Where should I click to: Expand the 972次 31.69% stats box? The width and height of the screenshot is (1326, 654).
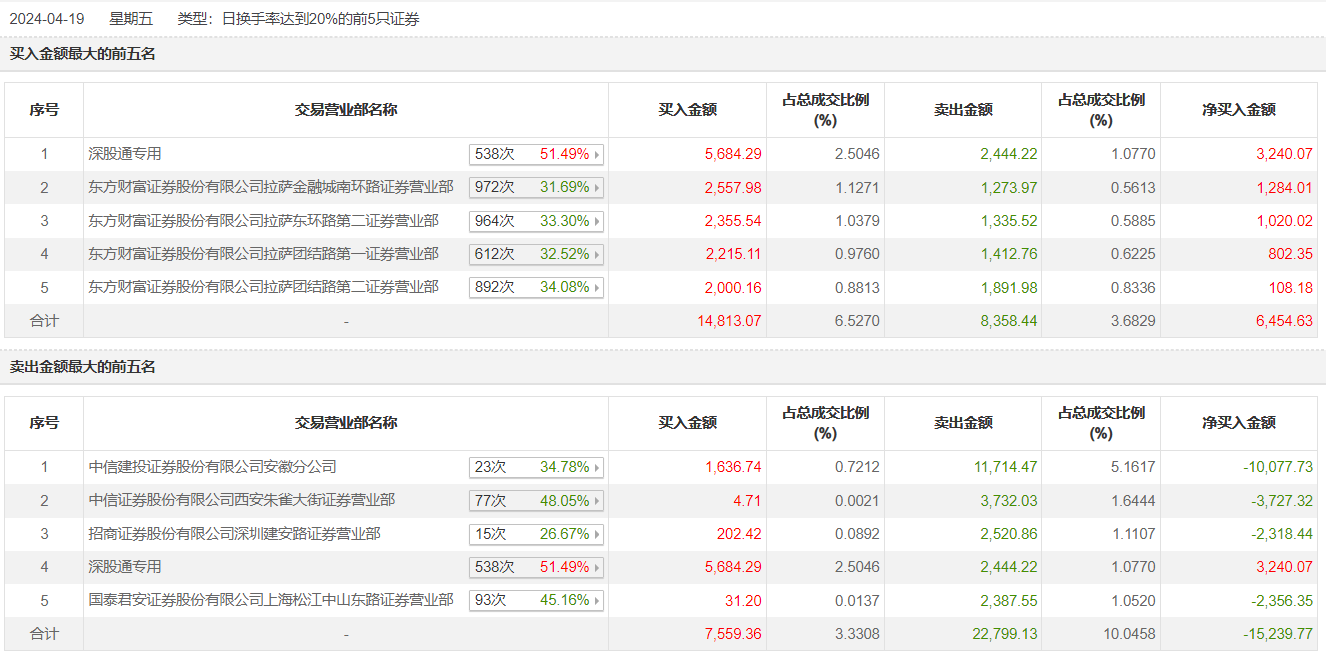536,187
